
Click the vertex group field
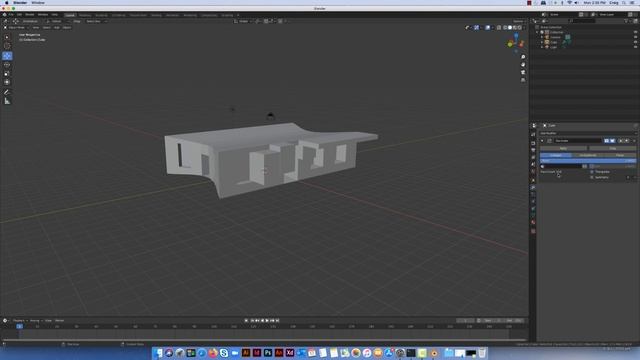point(561,167)
